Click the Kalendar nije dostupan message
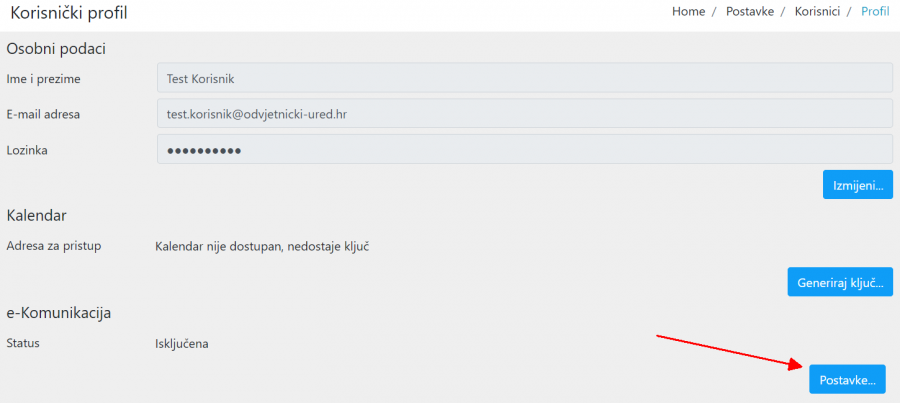Viewport: 900px width, 403px height. [263, 246]
